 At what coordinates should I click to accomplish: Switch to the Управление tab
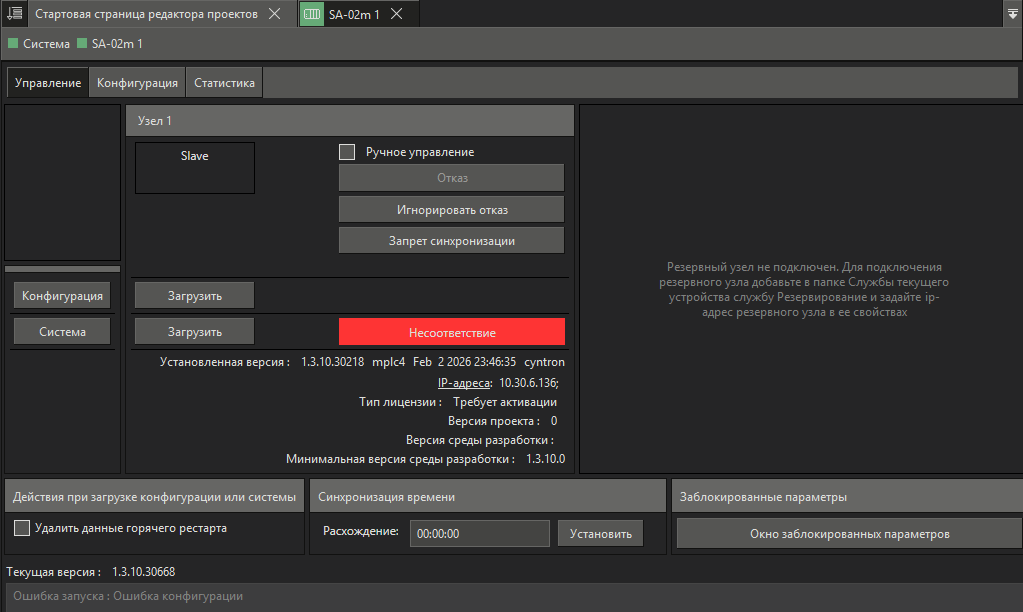pos(48,83)
